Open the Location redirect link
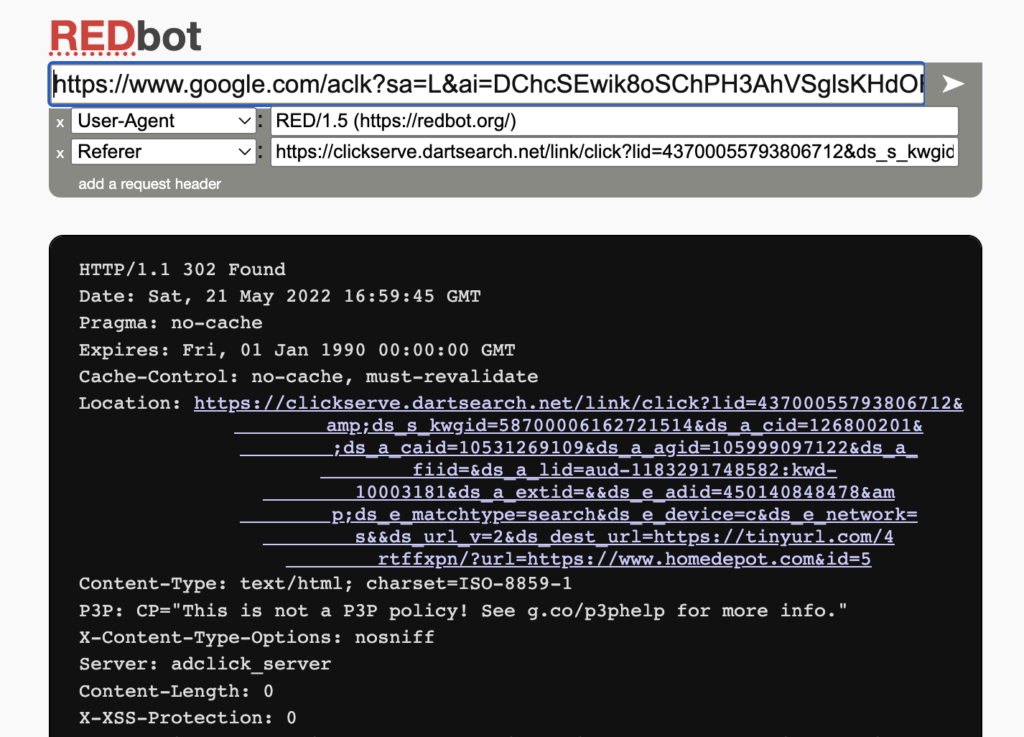This screenshot has width=1024, height=737. 578,481
